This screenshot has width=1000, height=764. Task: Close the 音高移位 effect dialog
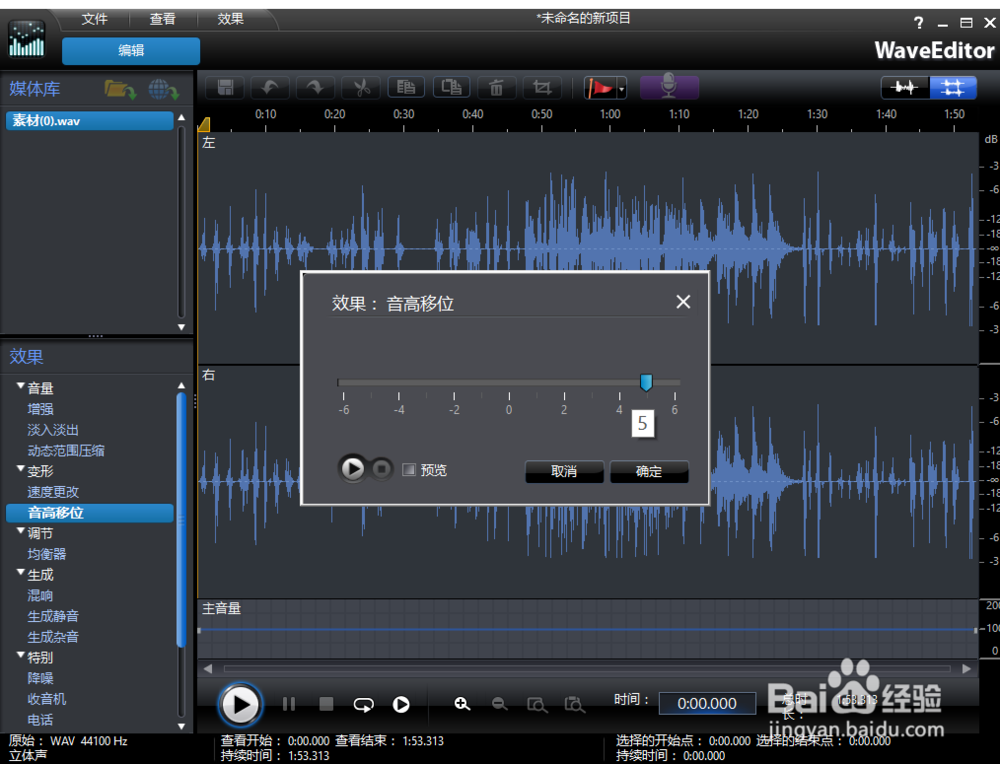pyautogui.click(x=683, y=302)
